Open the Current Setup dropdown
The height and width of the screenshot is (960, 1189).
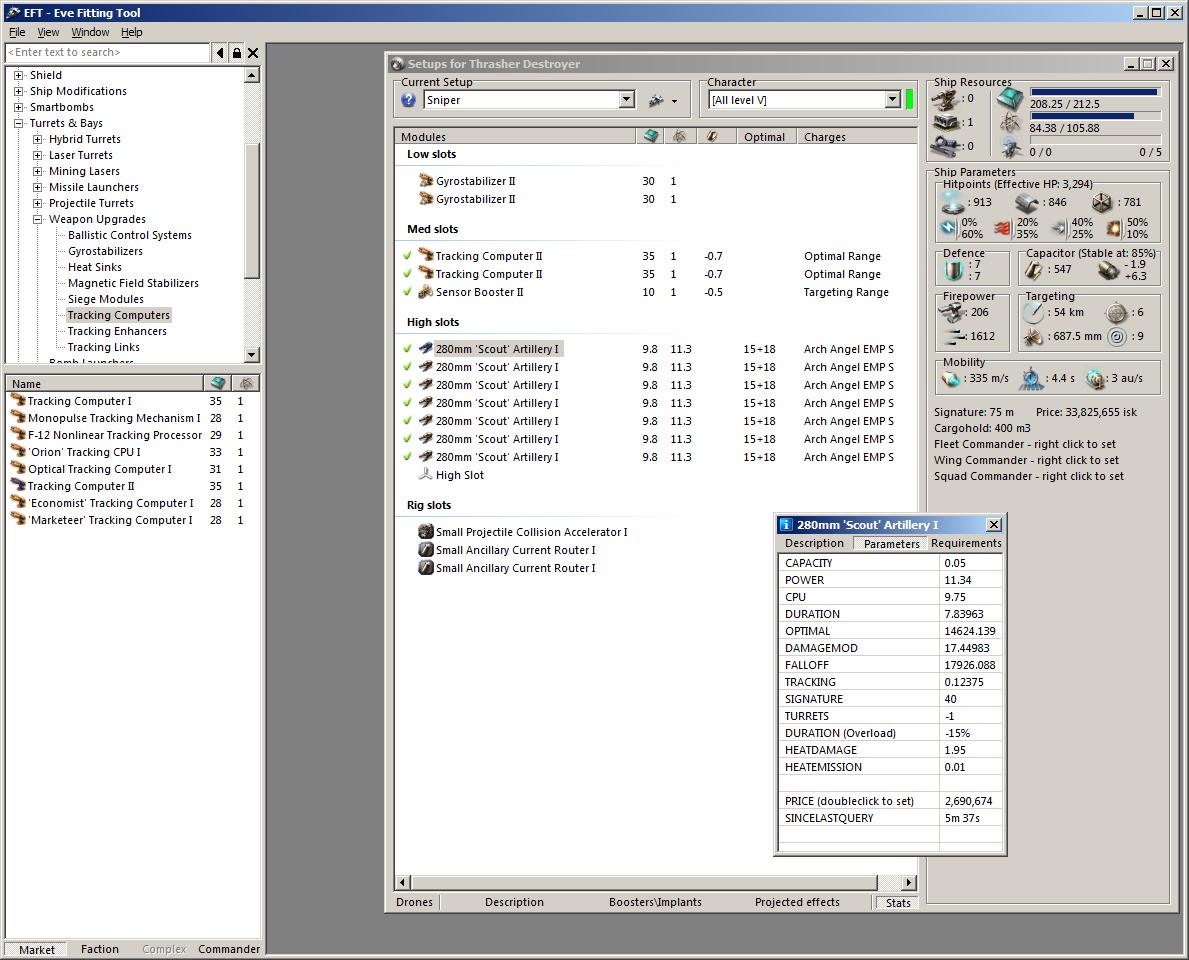626,100
